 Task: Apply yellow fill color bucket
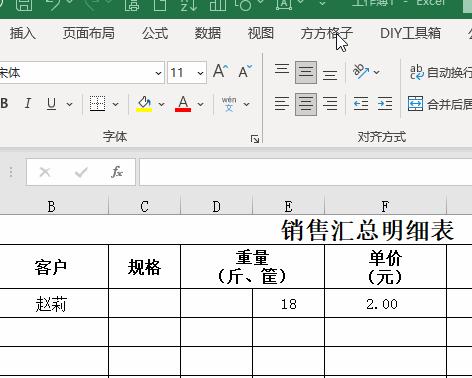pos(144,104)
